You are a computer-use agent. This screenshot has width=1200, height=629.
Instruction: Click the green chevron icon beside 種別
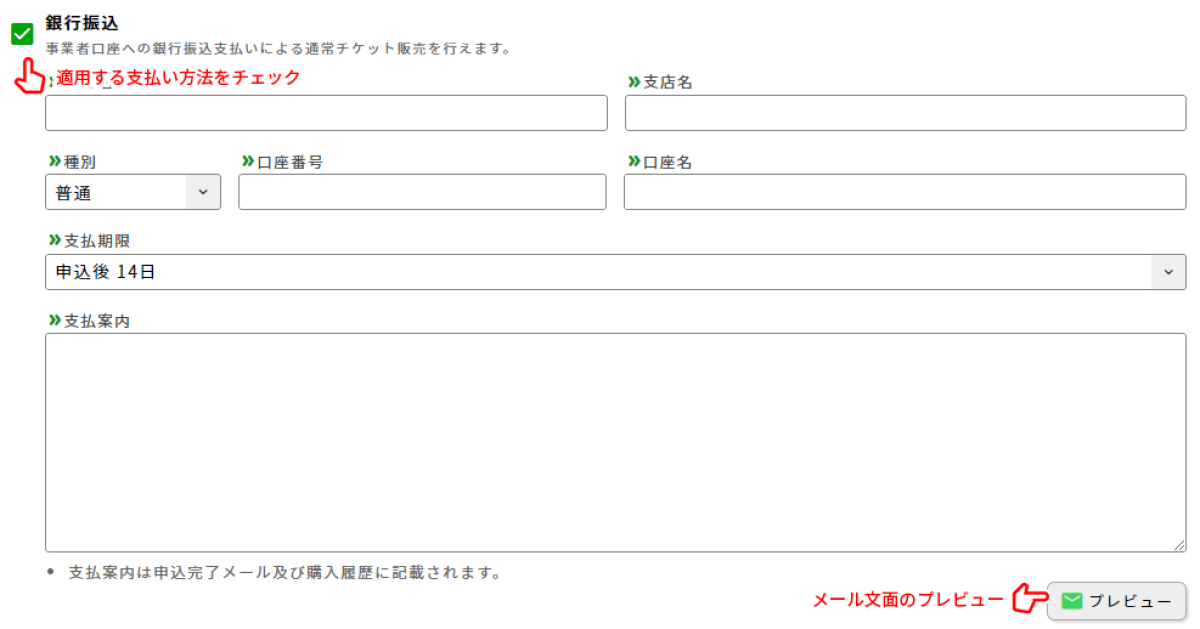click(55, 161)
